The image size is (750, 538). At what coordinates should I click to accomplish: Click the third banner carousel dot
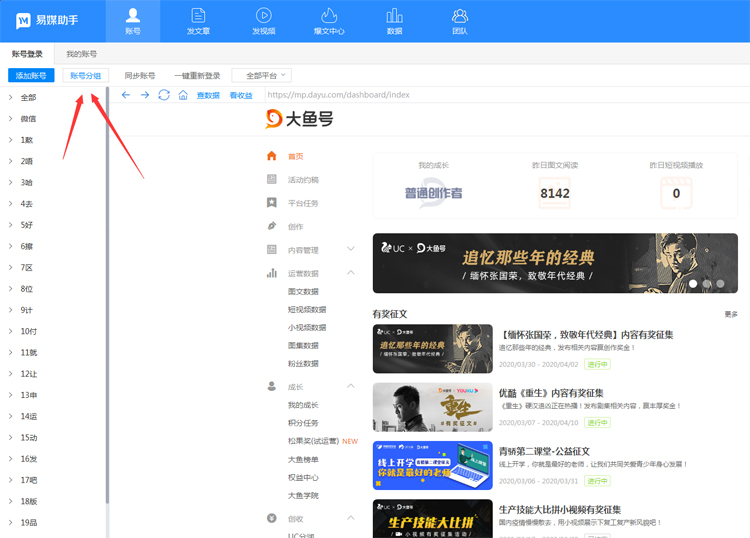pyautogui.click(x=720, y=284)
